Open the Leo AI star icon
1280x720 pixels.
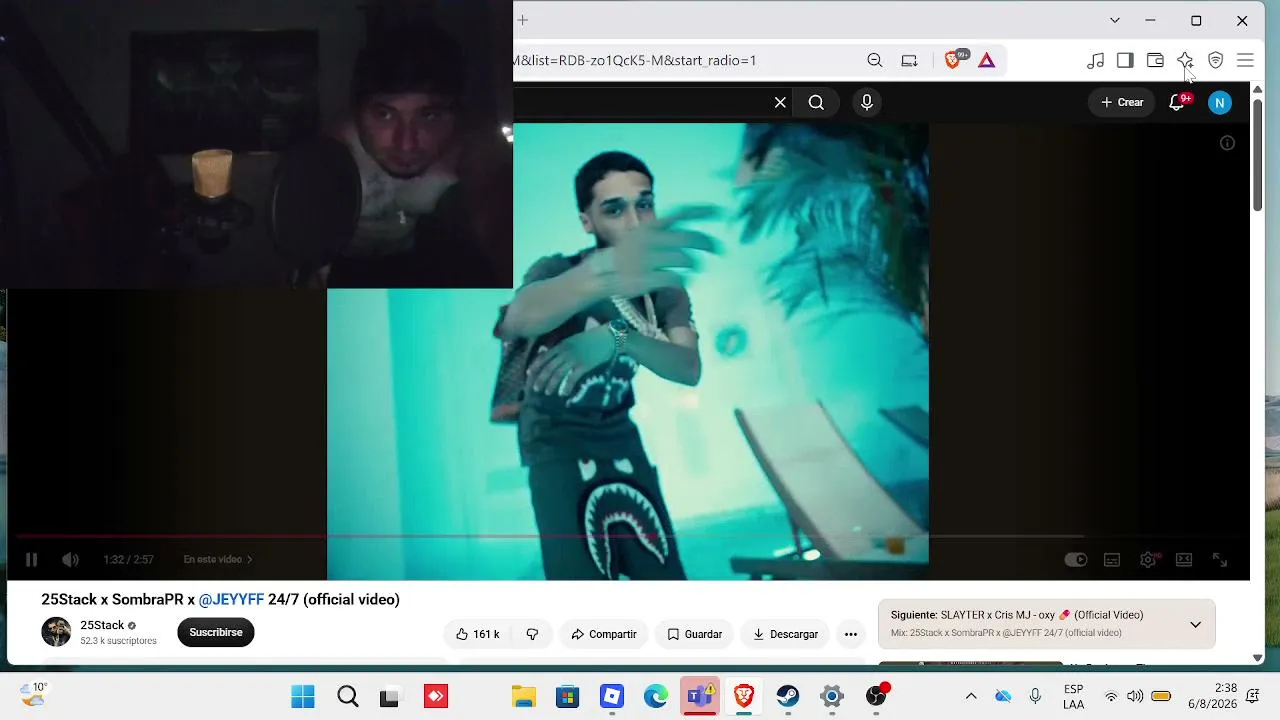1185,60
